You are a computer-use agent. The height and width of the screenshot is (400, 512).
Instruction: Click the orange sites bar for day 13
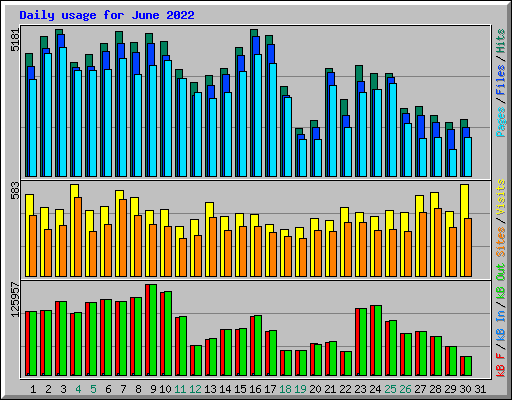tap(213, 247)
